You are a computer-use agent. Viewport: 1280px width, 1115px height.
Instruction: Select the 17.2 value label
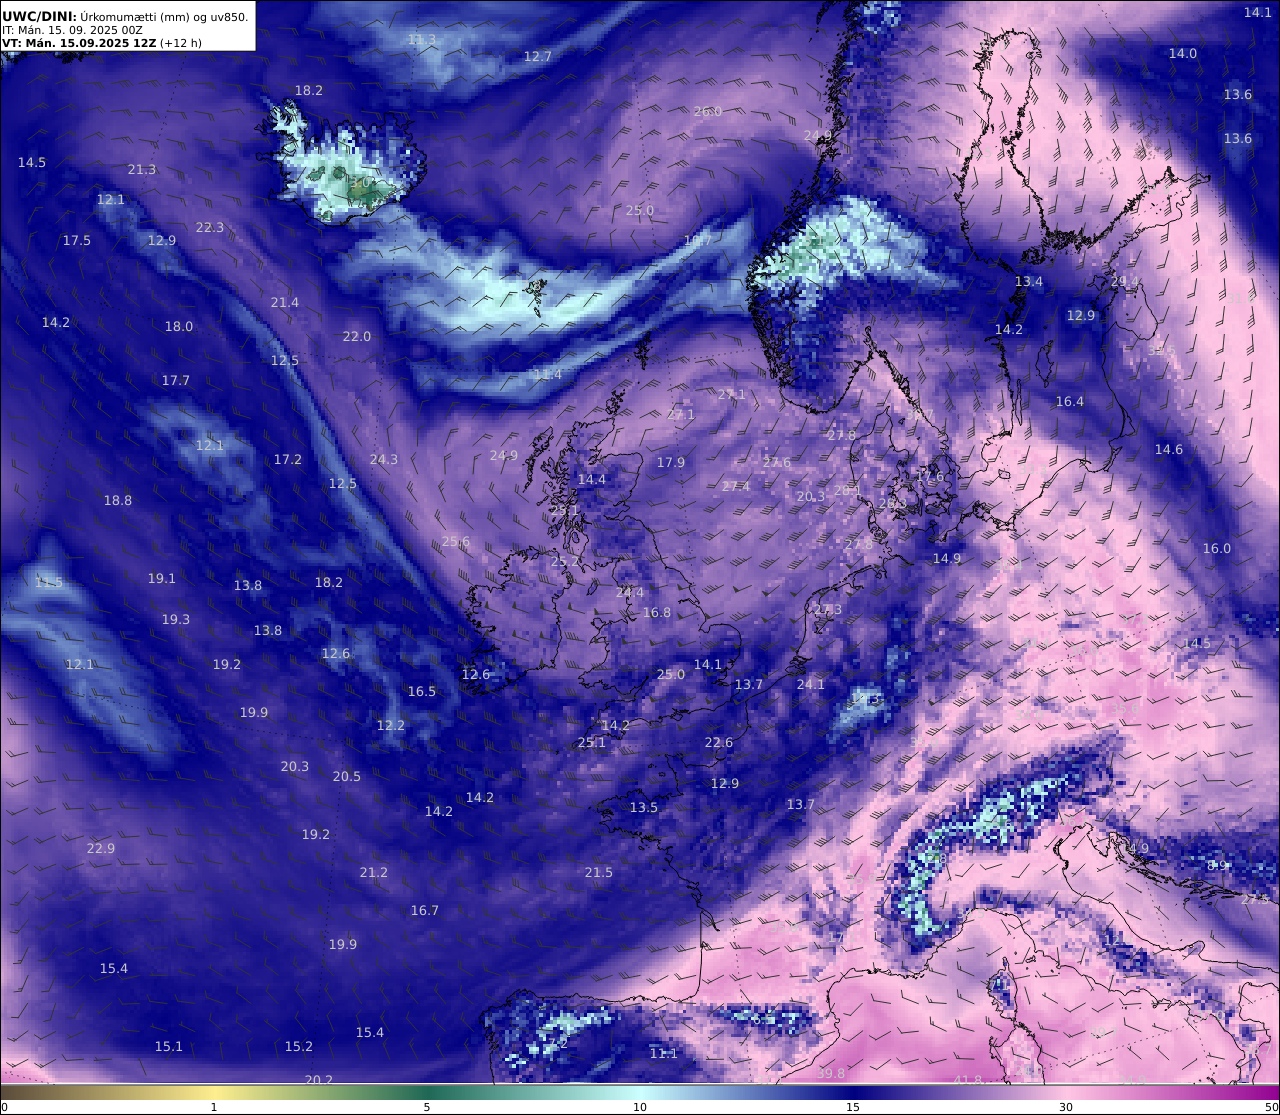coord(288,460)
